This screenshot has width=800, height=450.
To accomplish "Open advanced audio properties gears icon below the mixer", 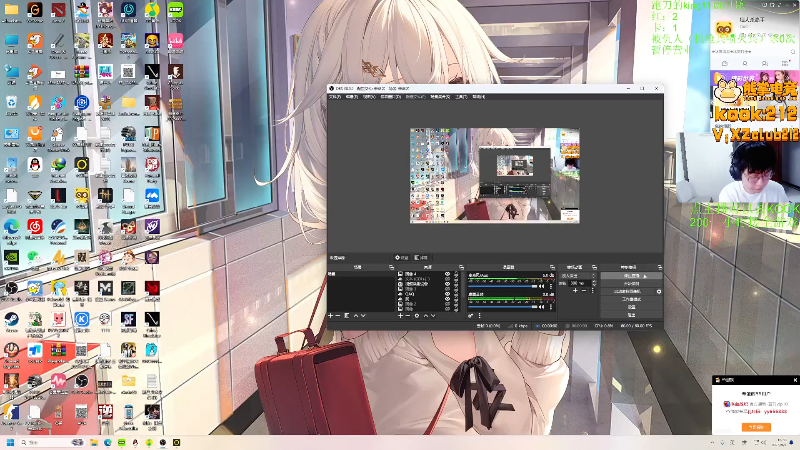I will coord(470,316).
